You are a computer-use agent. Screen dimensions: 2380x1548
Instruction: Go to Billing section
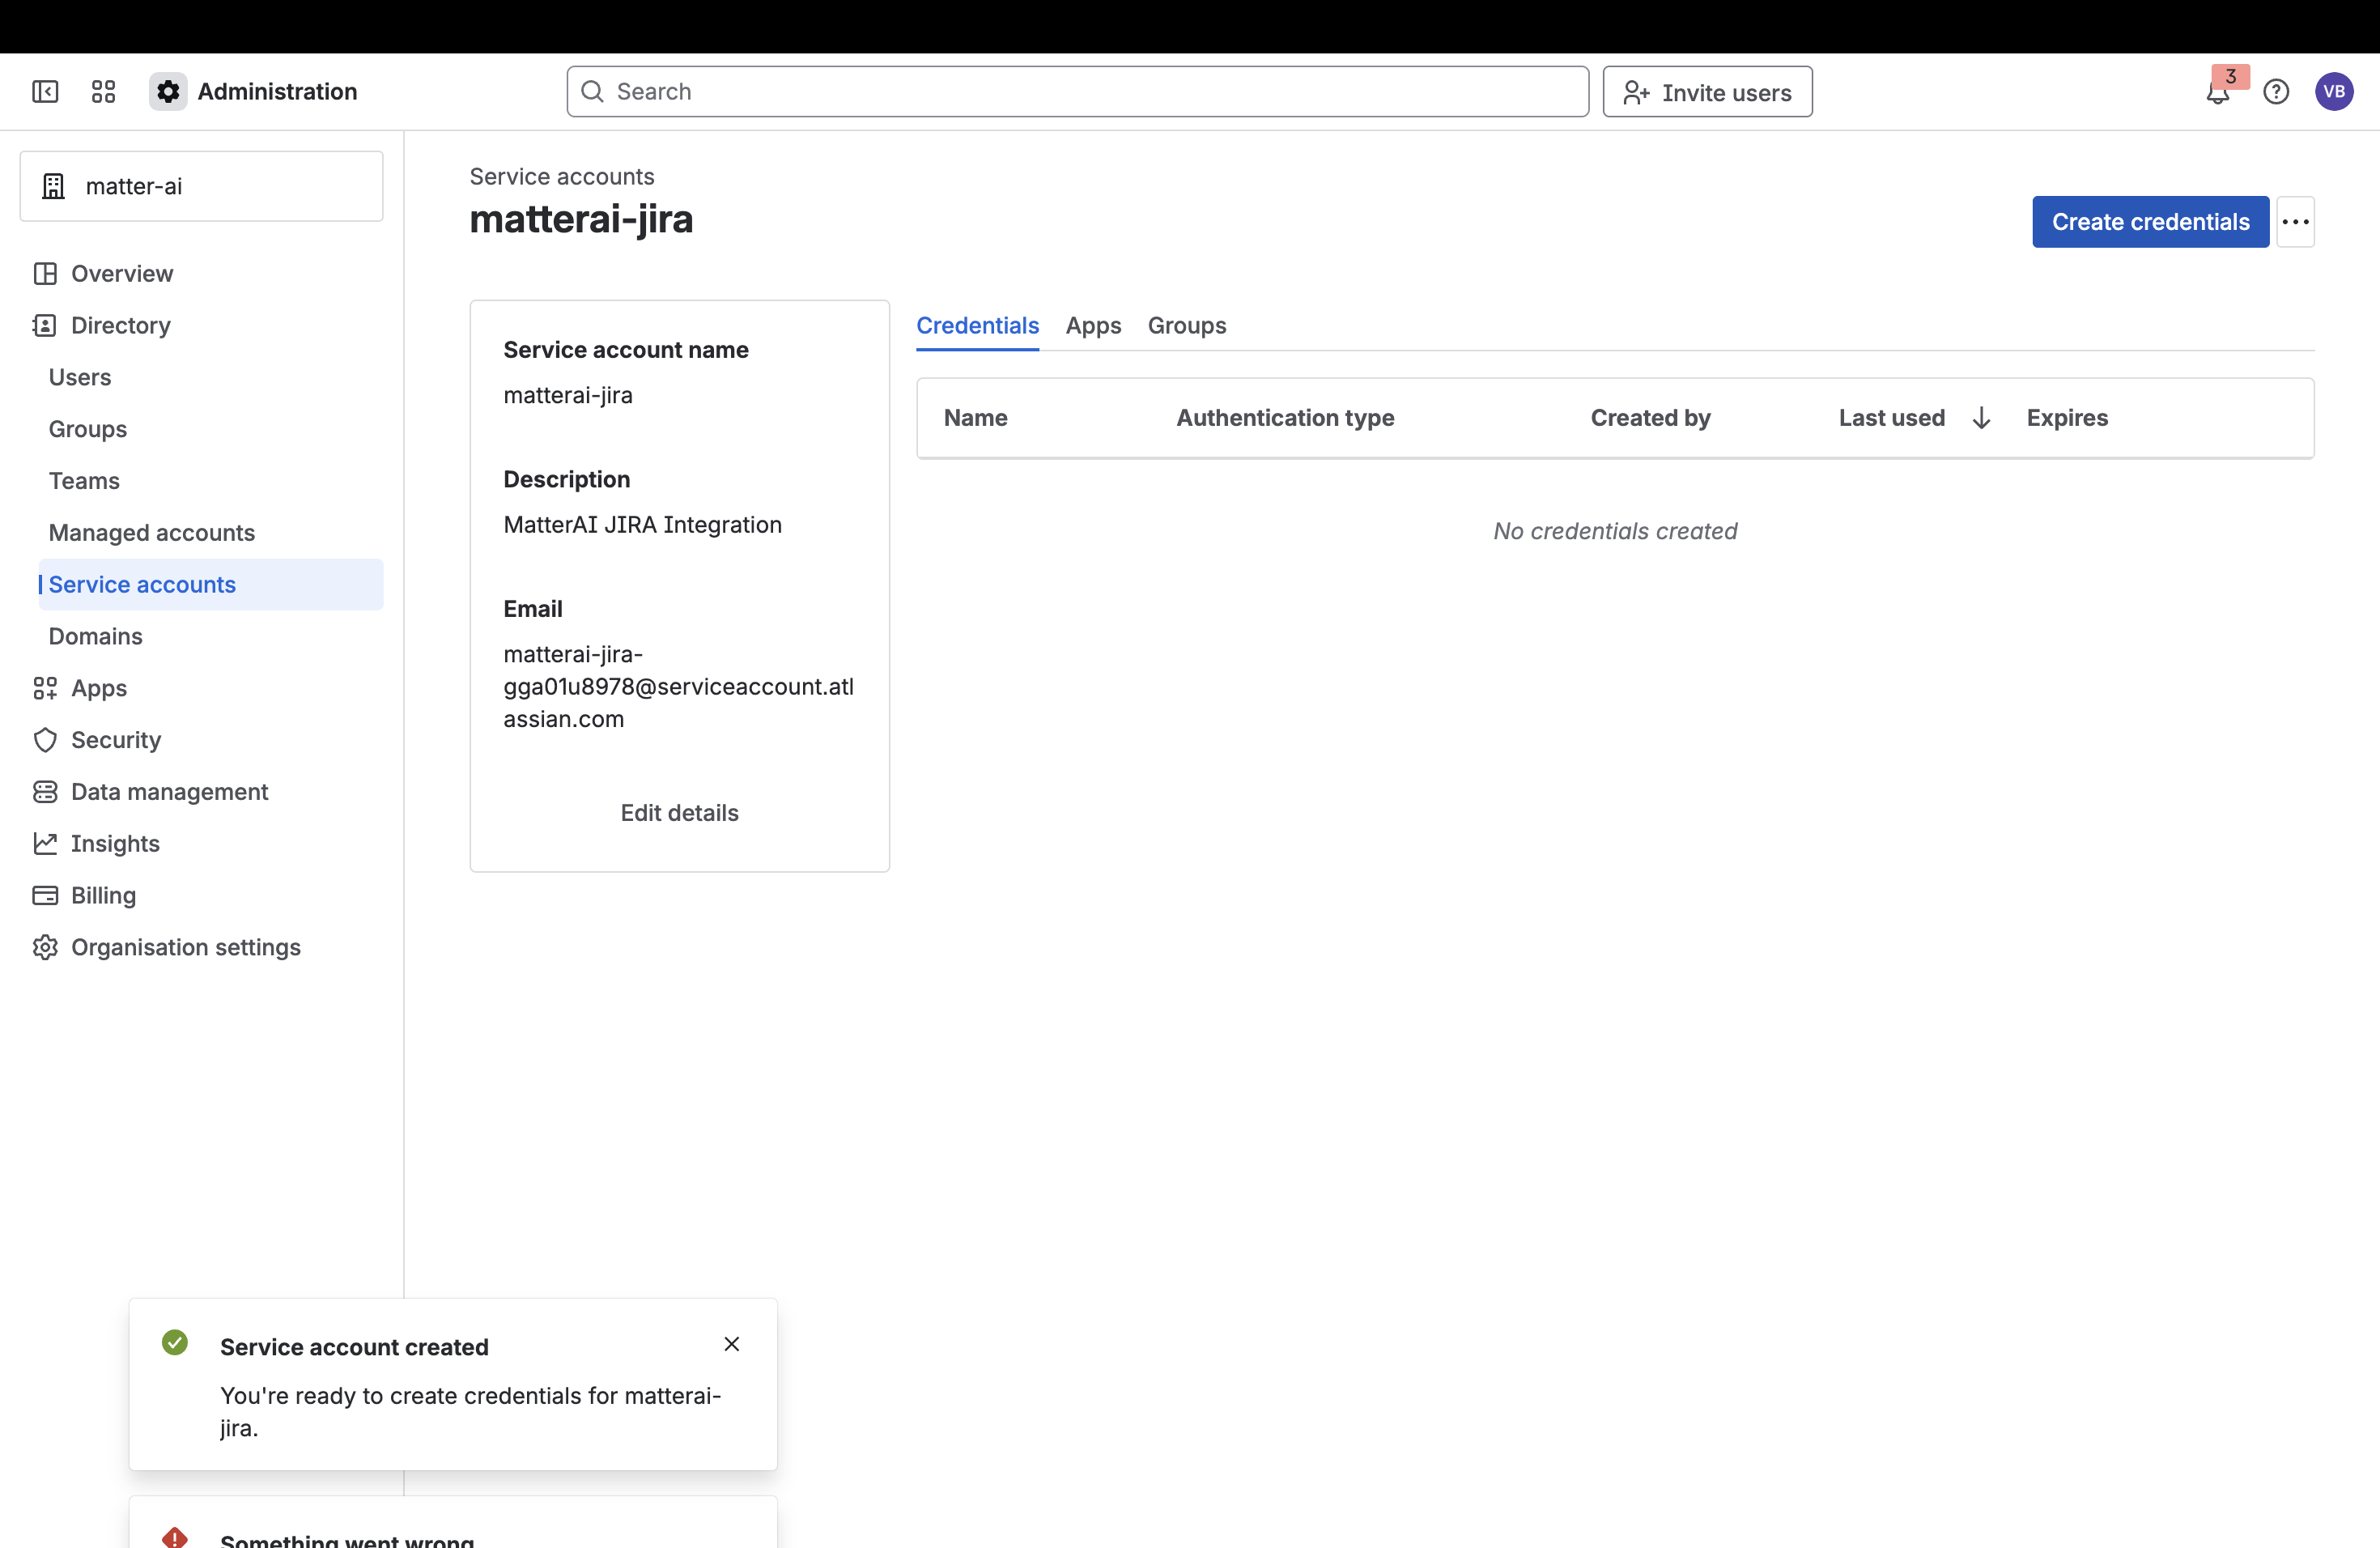click(x=103, y=895)
